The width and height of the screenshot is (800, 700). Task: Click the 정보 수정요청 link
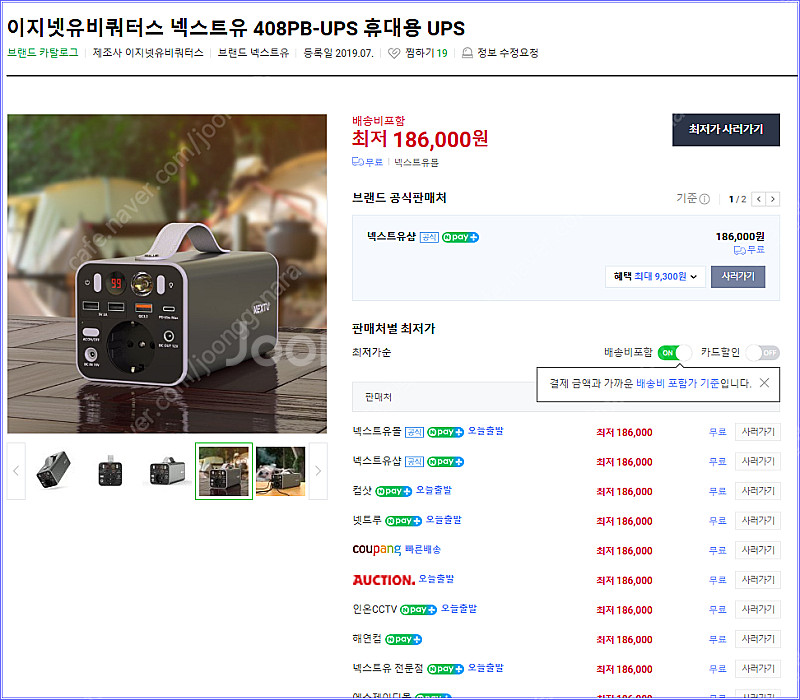(508, 53)
